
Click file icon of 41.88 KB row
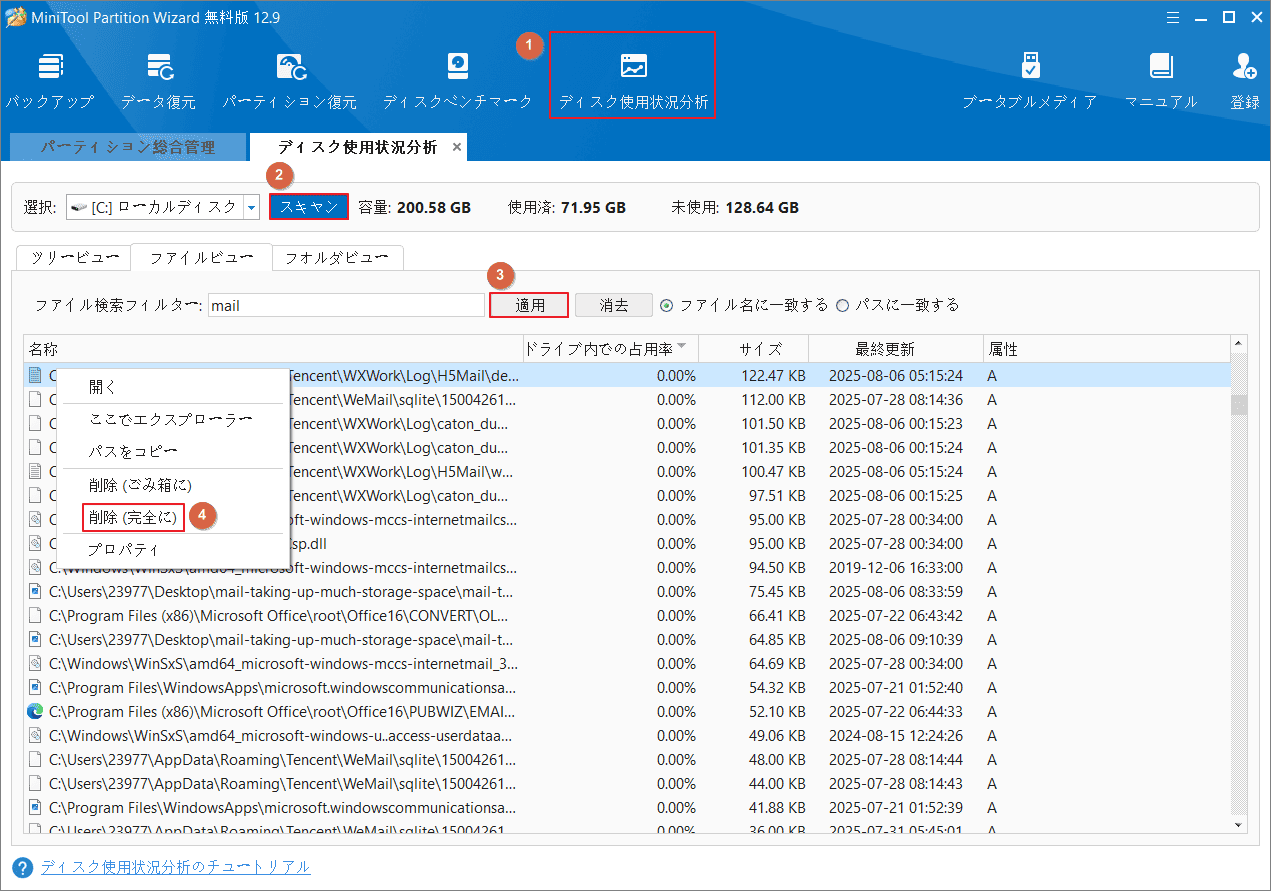point(35,808)
